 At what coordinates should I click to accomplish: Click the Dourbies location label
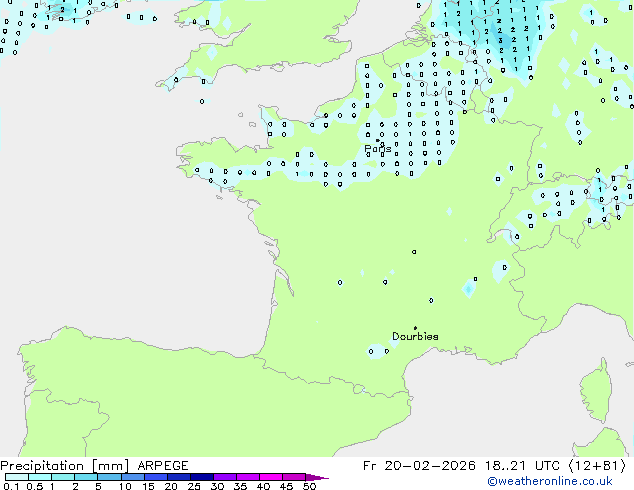[x=415, y=336]
